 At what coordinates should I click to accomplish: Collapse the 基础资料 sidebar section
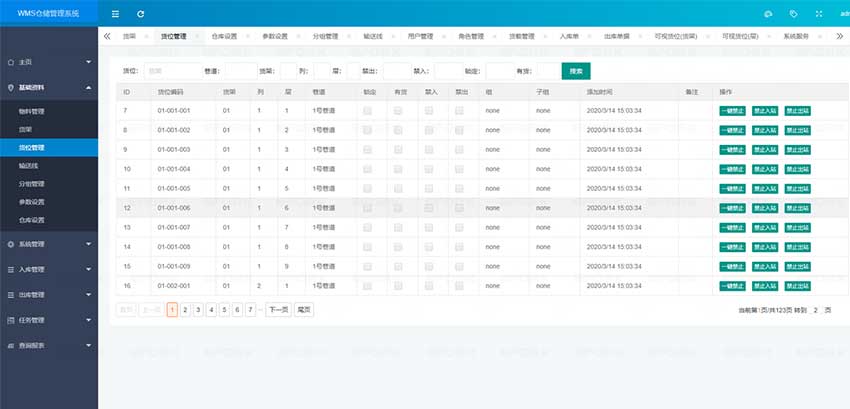click(x=49, y=88)
